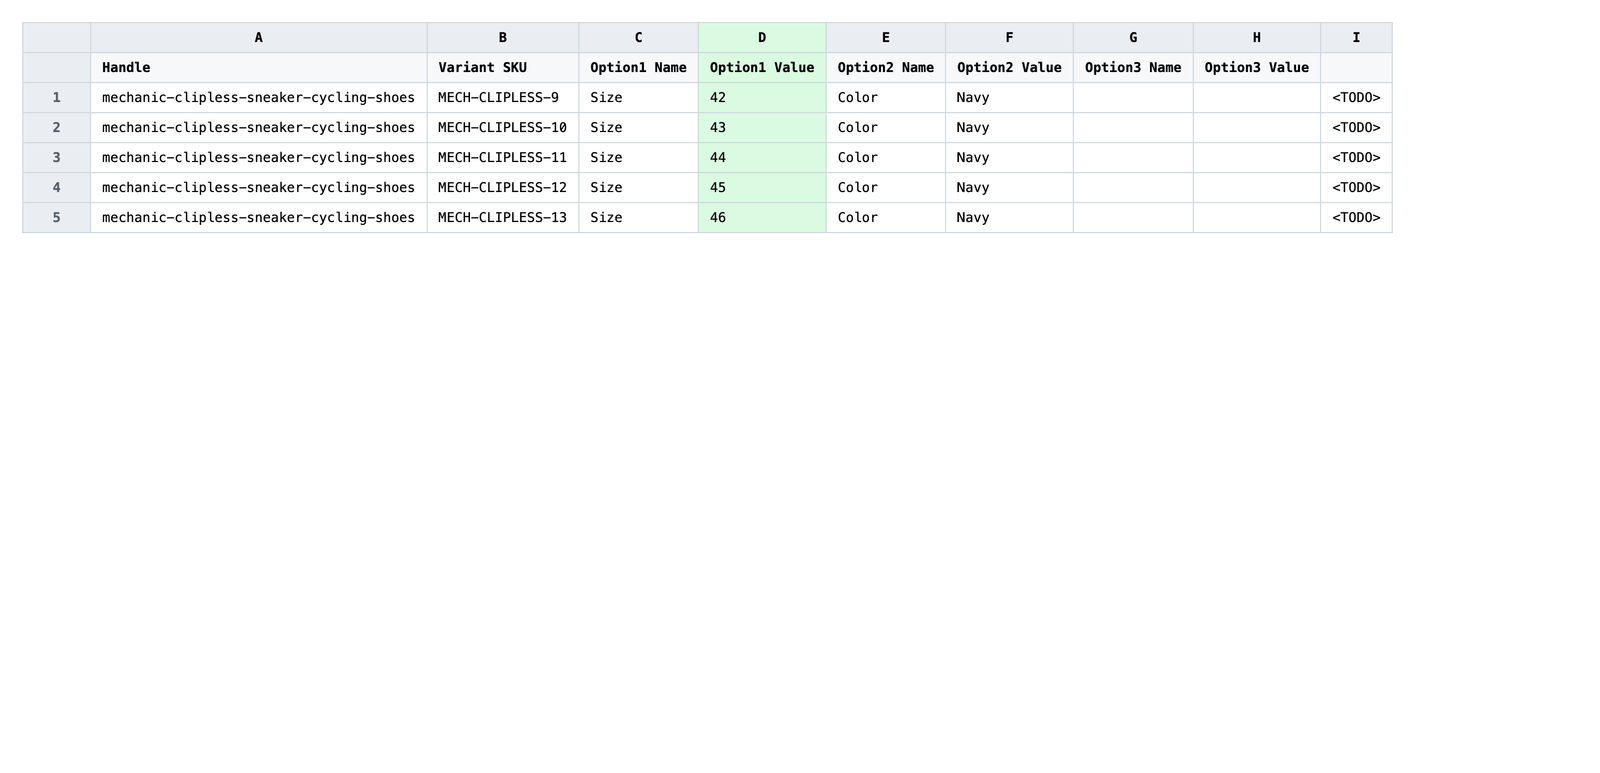This screenshot has height=773, width=1600.
Task: Select row 2 header
Action: [57, 128]
